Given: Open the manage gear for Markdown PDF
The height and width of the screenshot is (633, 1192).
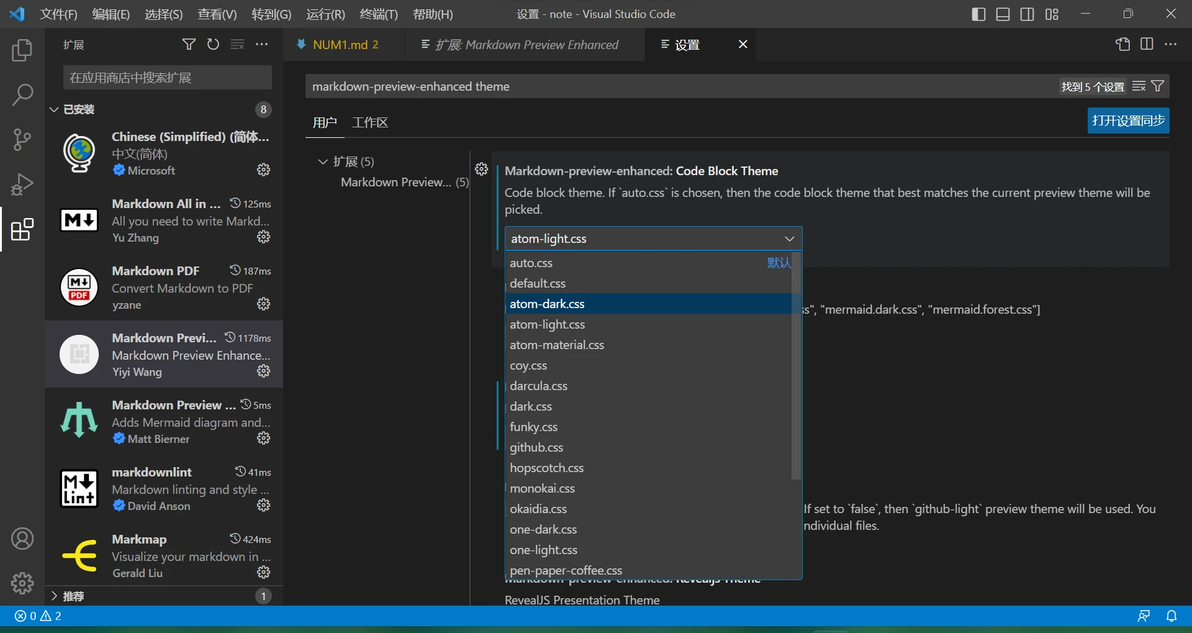Looking at the screenshot, I should 263,304.
